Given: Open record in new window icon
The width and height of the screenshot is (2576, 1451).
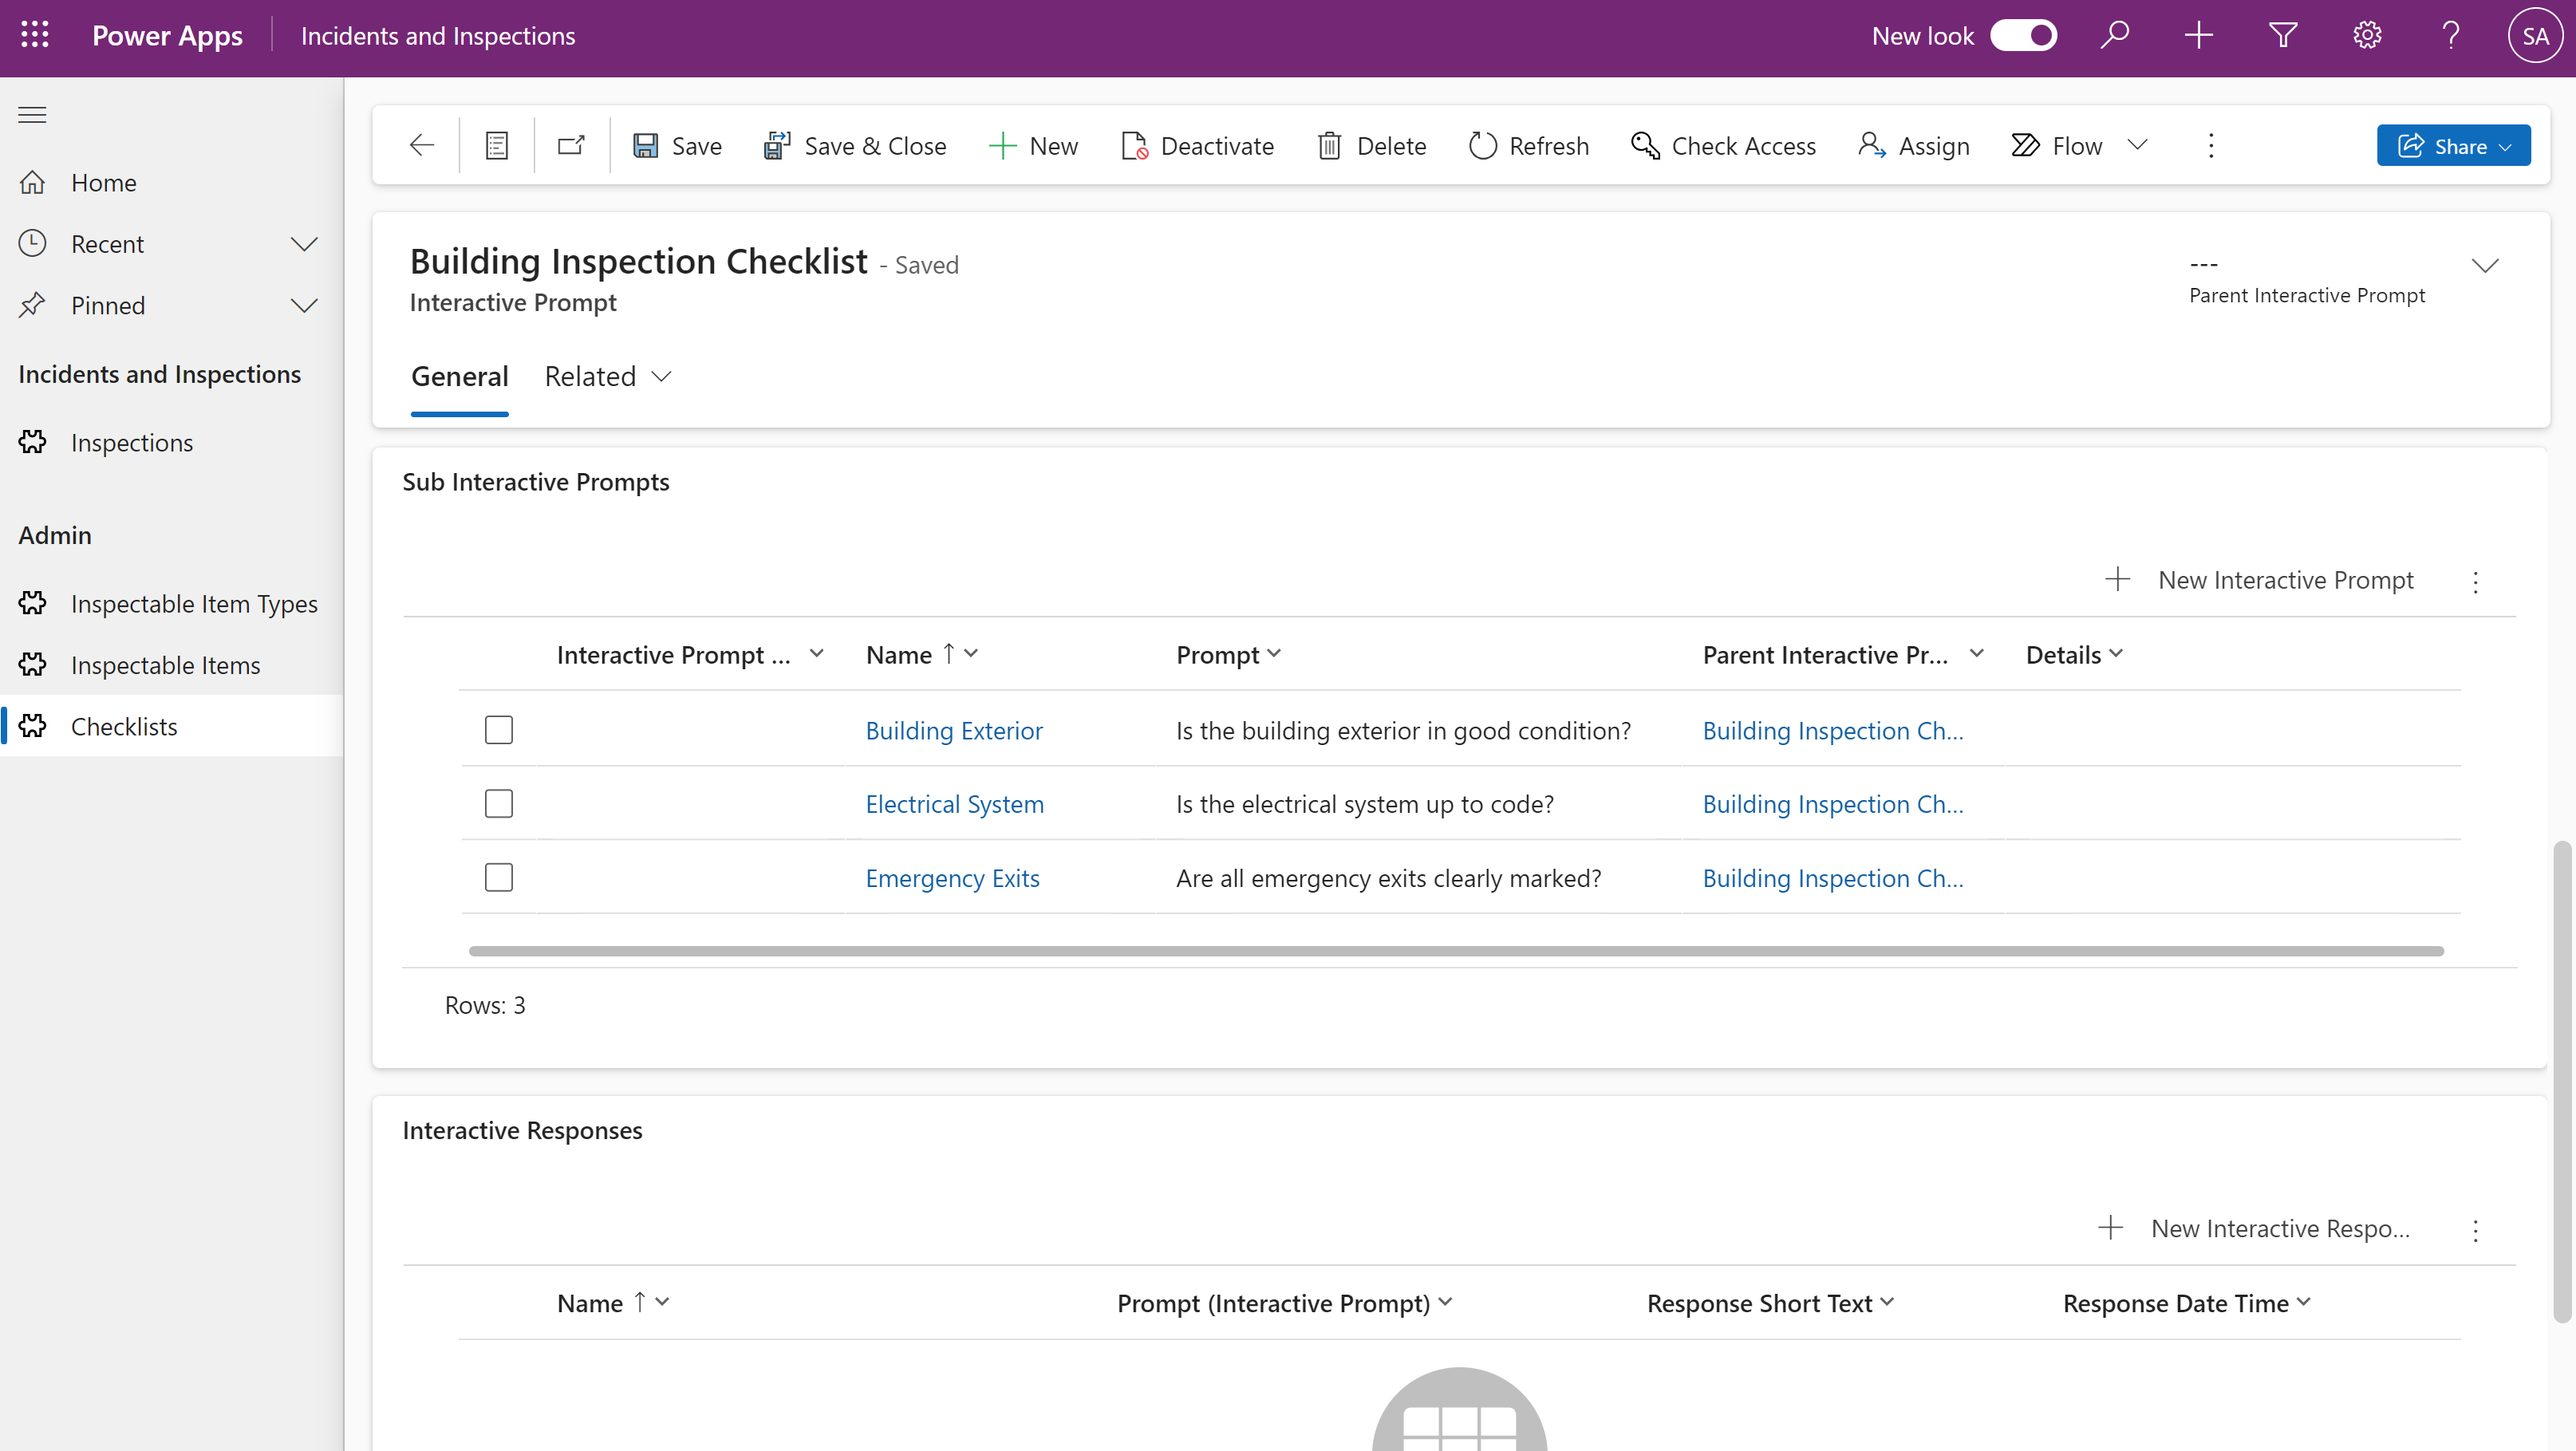Looking at the screenshot, I should [x=571, y=146].
